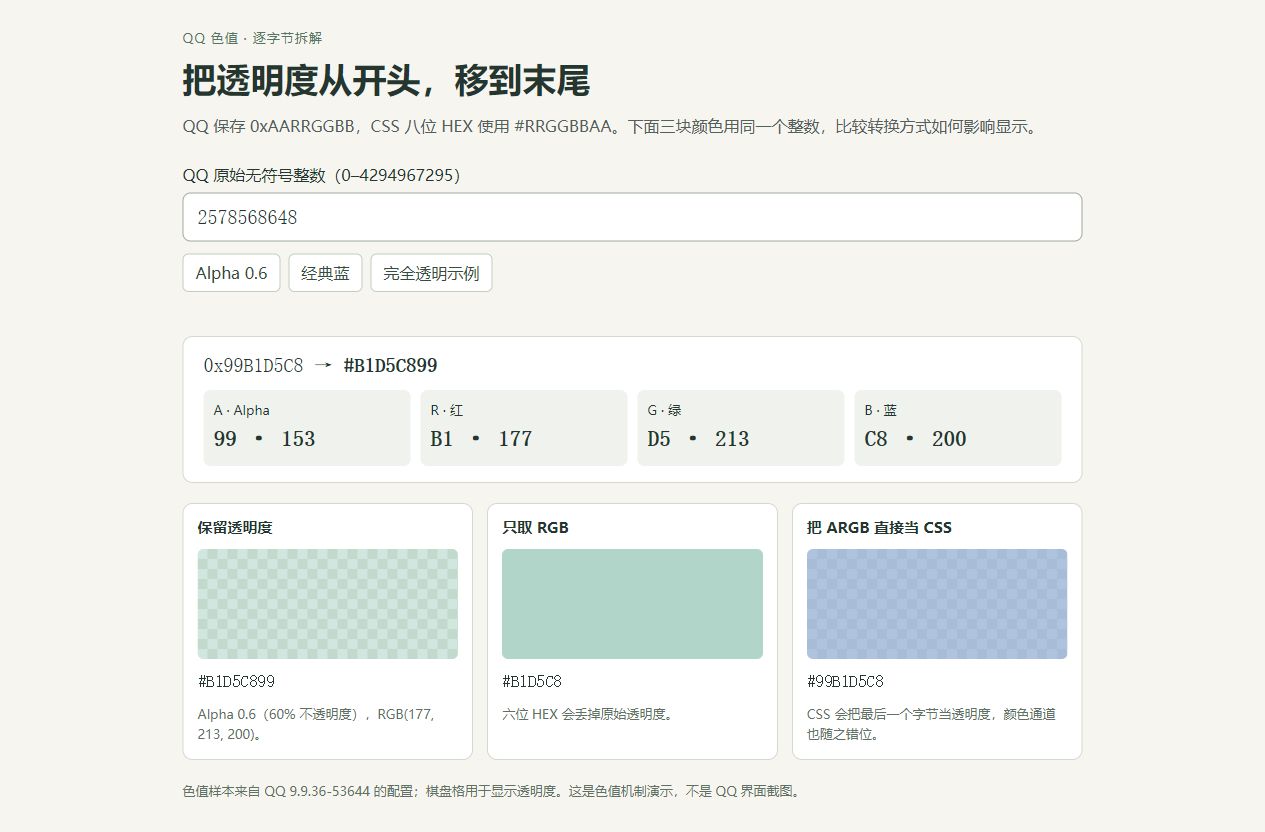Click the #99B1D5C8 hex label

[845, 681]
